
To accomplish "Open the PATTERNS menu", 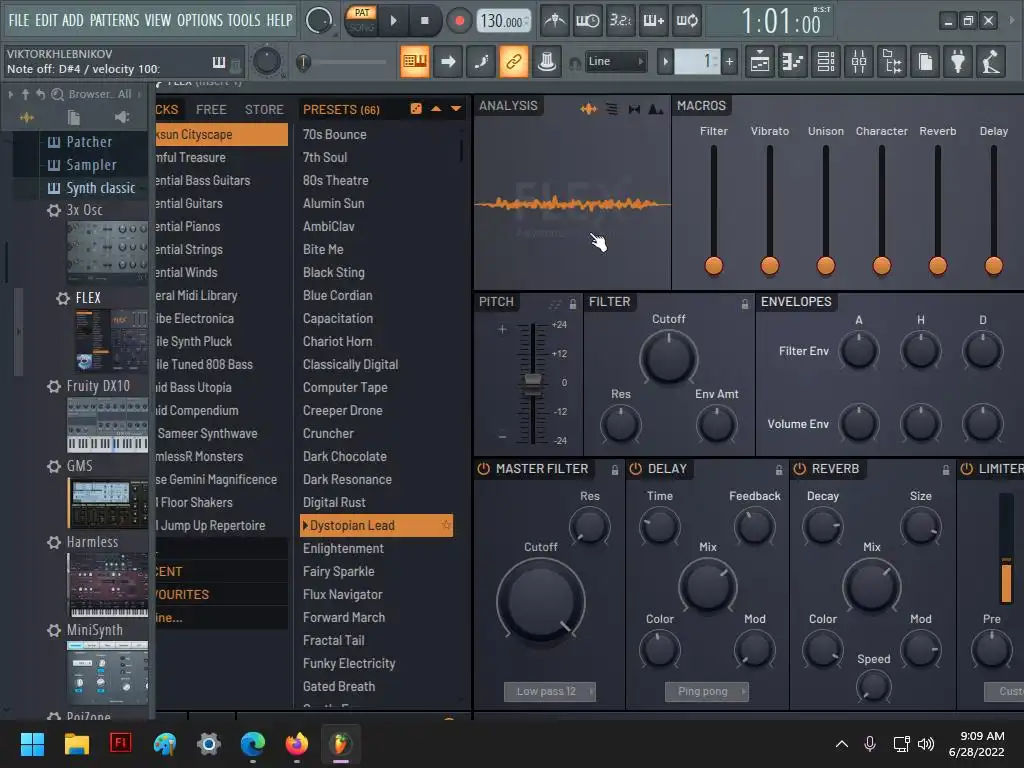I will (114, 20).
